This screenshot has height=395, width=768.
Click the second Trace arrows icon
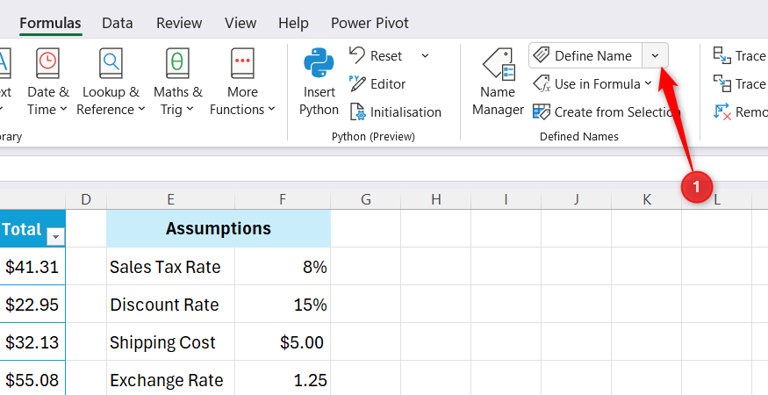click(x=722, y=84)
